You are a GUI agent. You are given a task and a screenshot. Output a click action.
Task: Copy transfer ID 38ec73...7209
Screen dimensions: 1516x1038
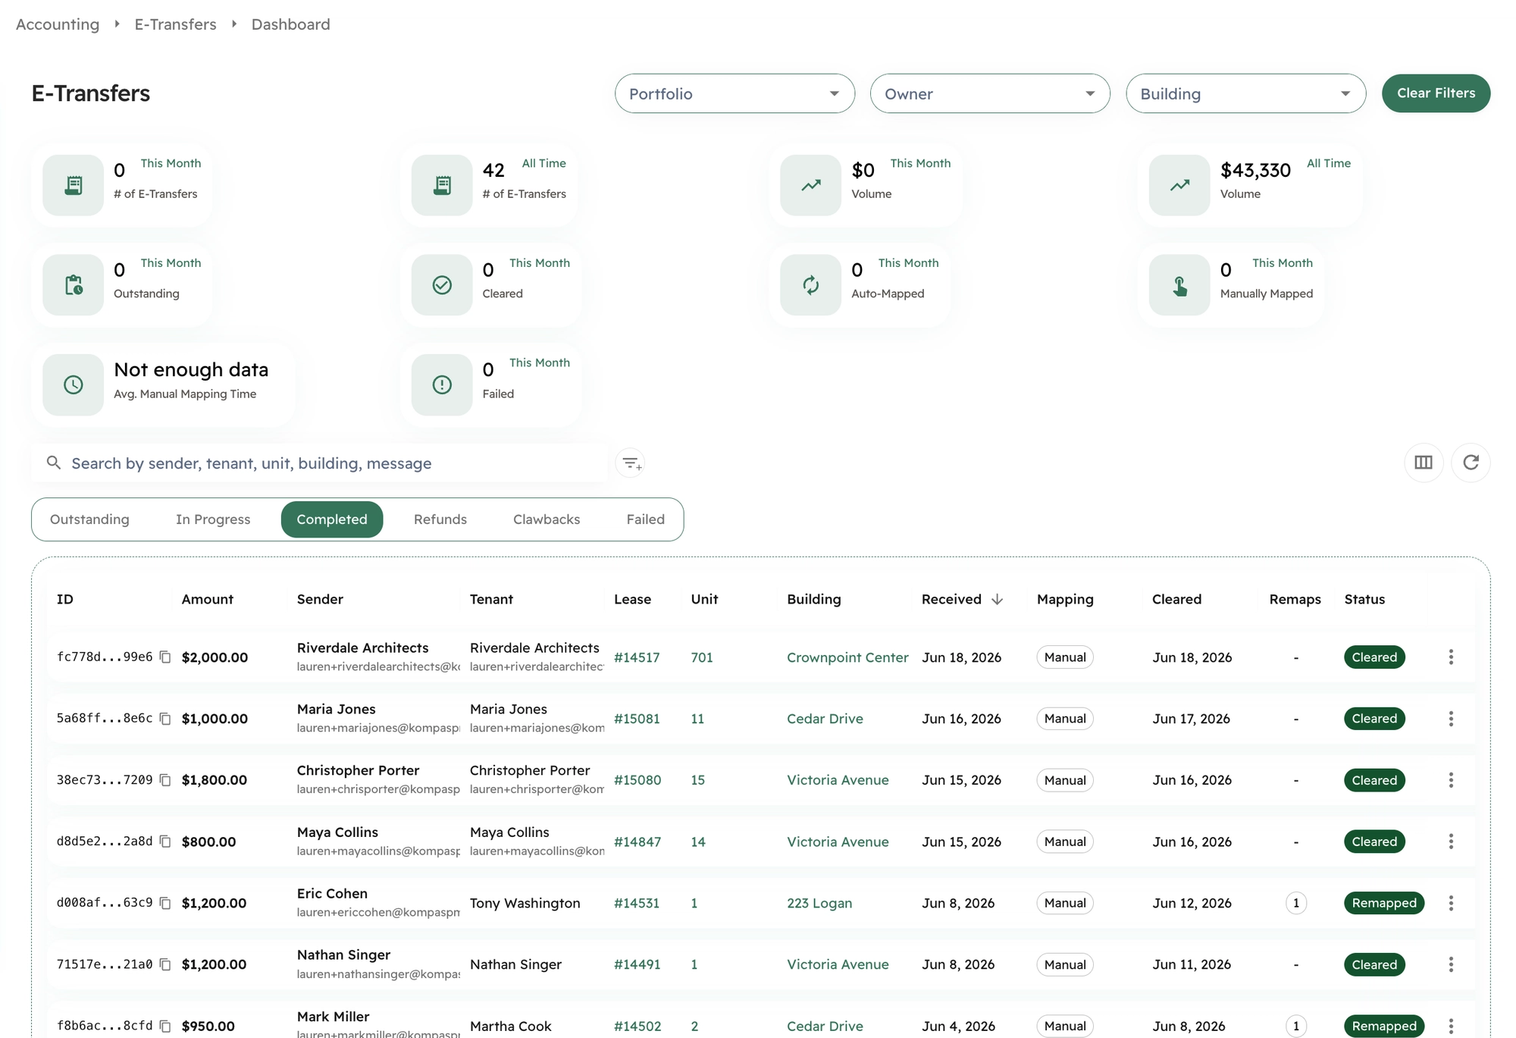point(165,780)
